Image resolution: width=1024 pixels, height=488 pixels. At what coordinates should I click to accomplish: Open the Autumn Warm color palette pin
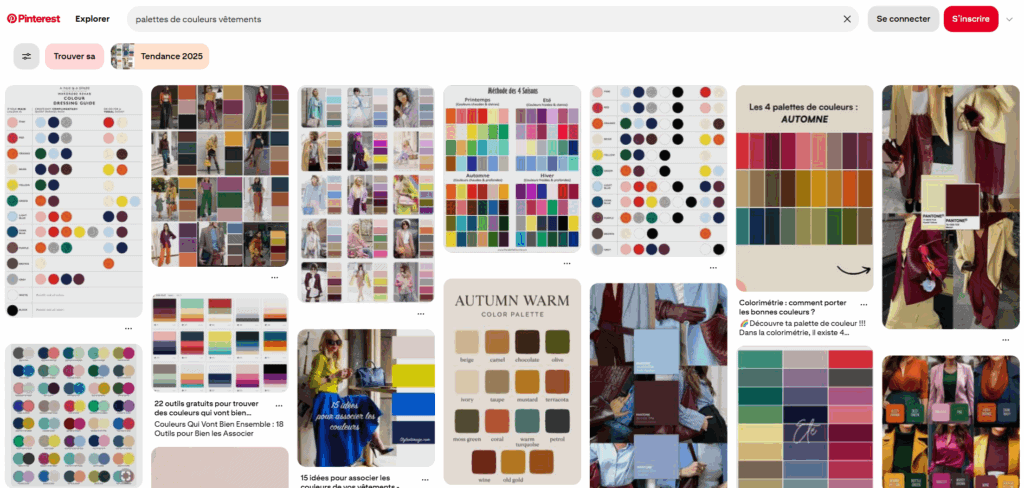[x=512, y=382]
